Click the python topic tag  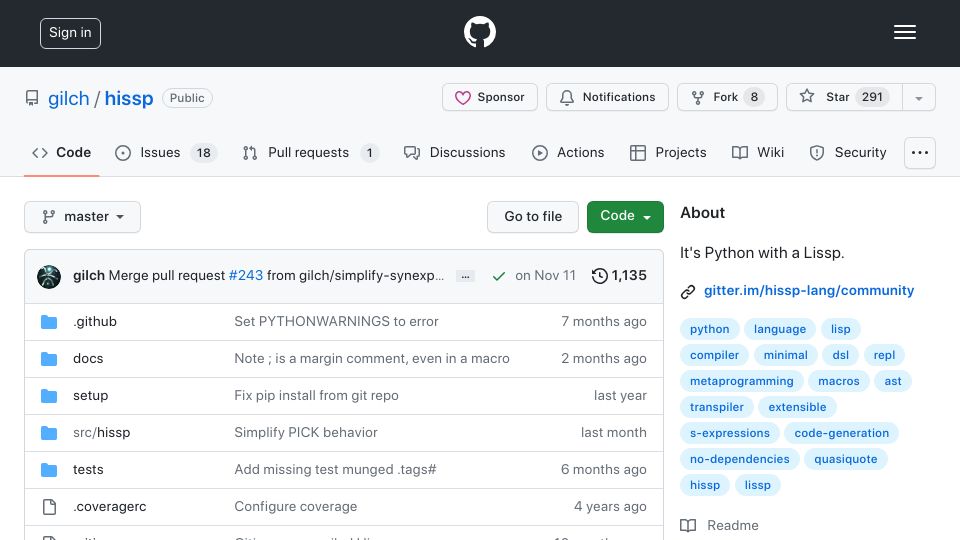(710, 329)
